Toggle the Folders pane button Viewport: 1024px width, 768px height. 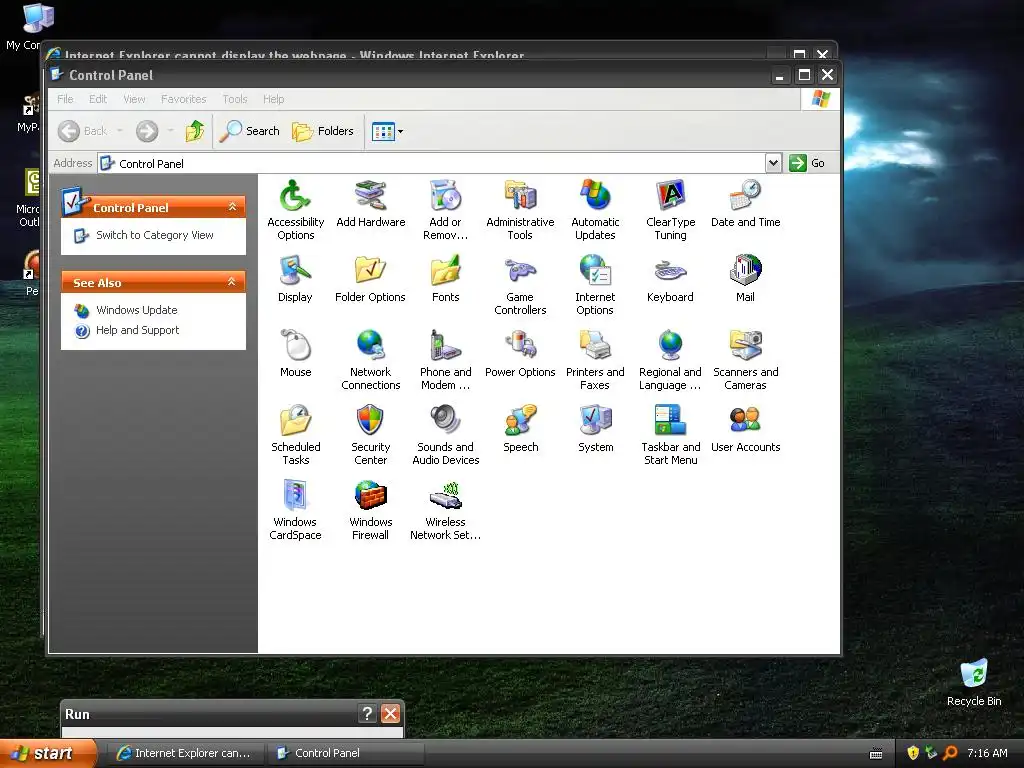[323, 131]
